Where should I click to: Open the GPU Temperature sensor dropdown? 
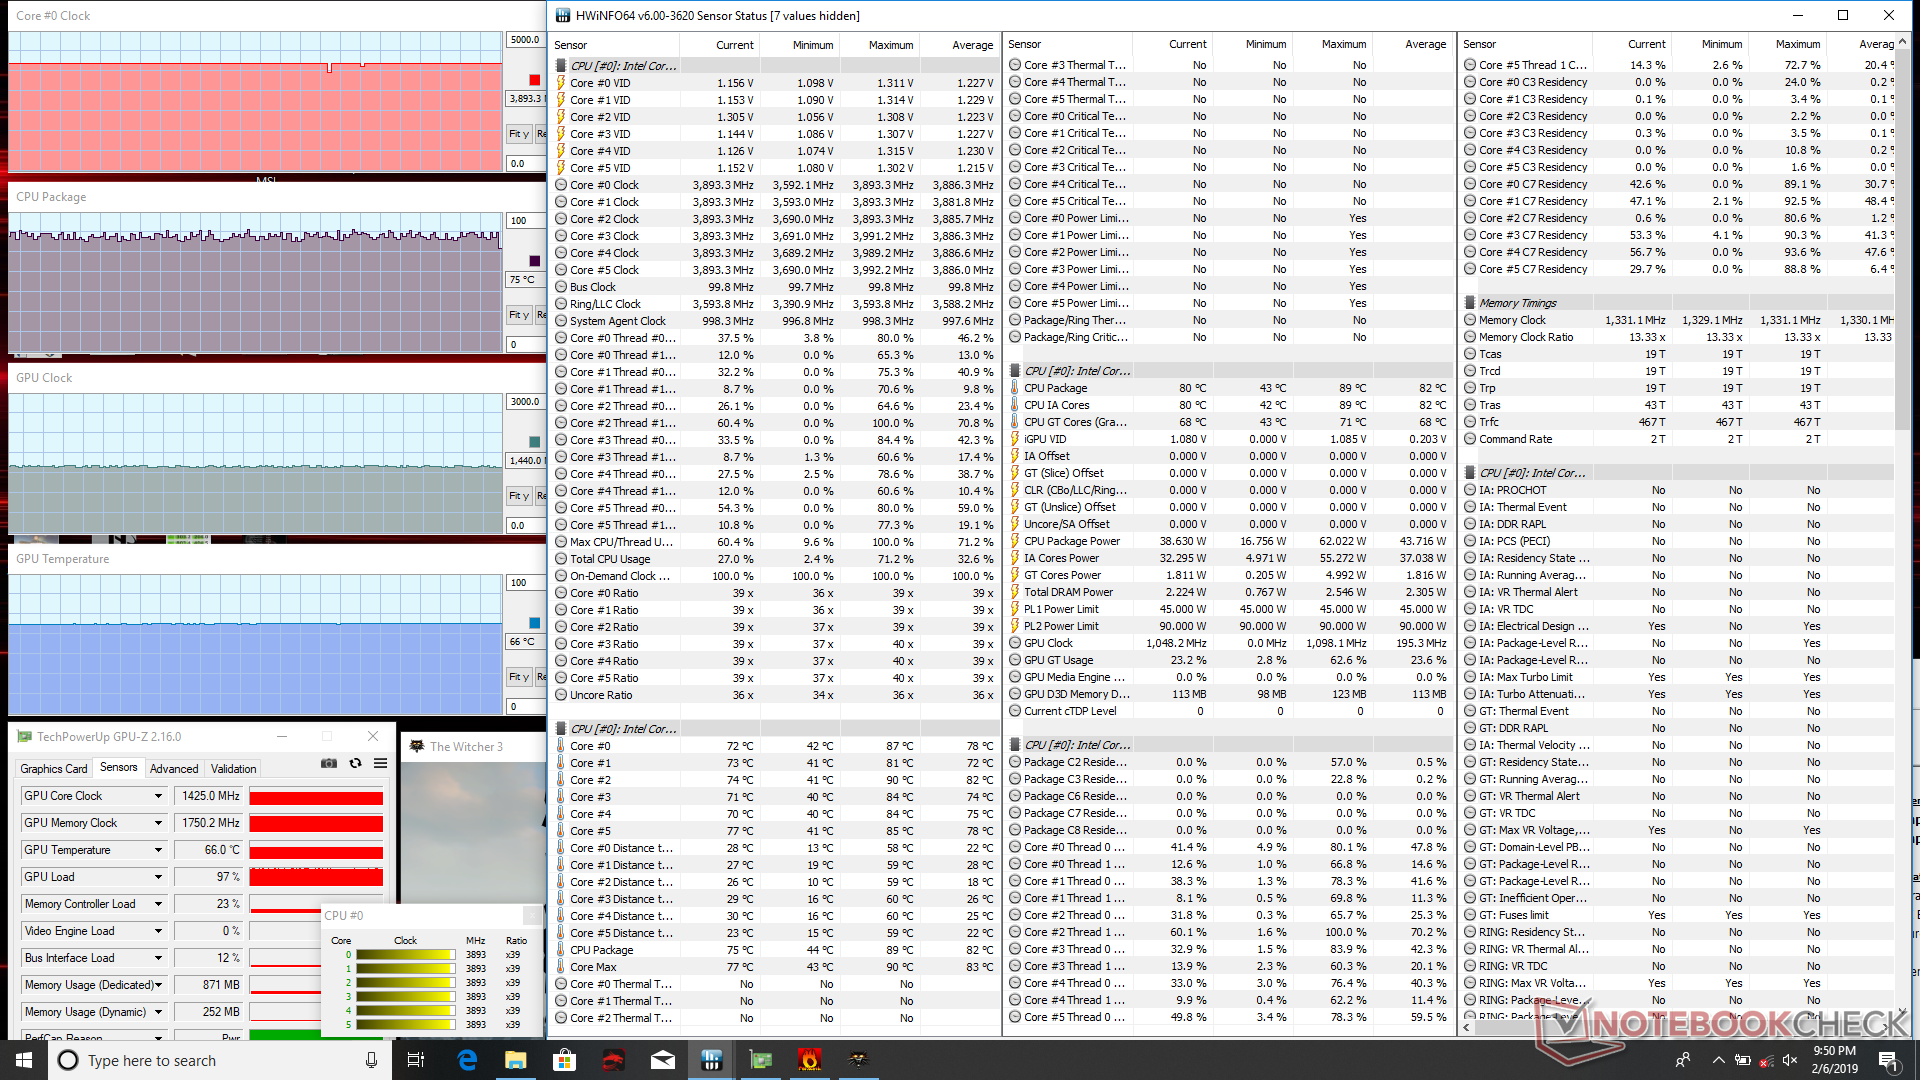158,850
